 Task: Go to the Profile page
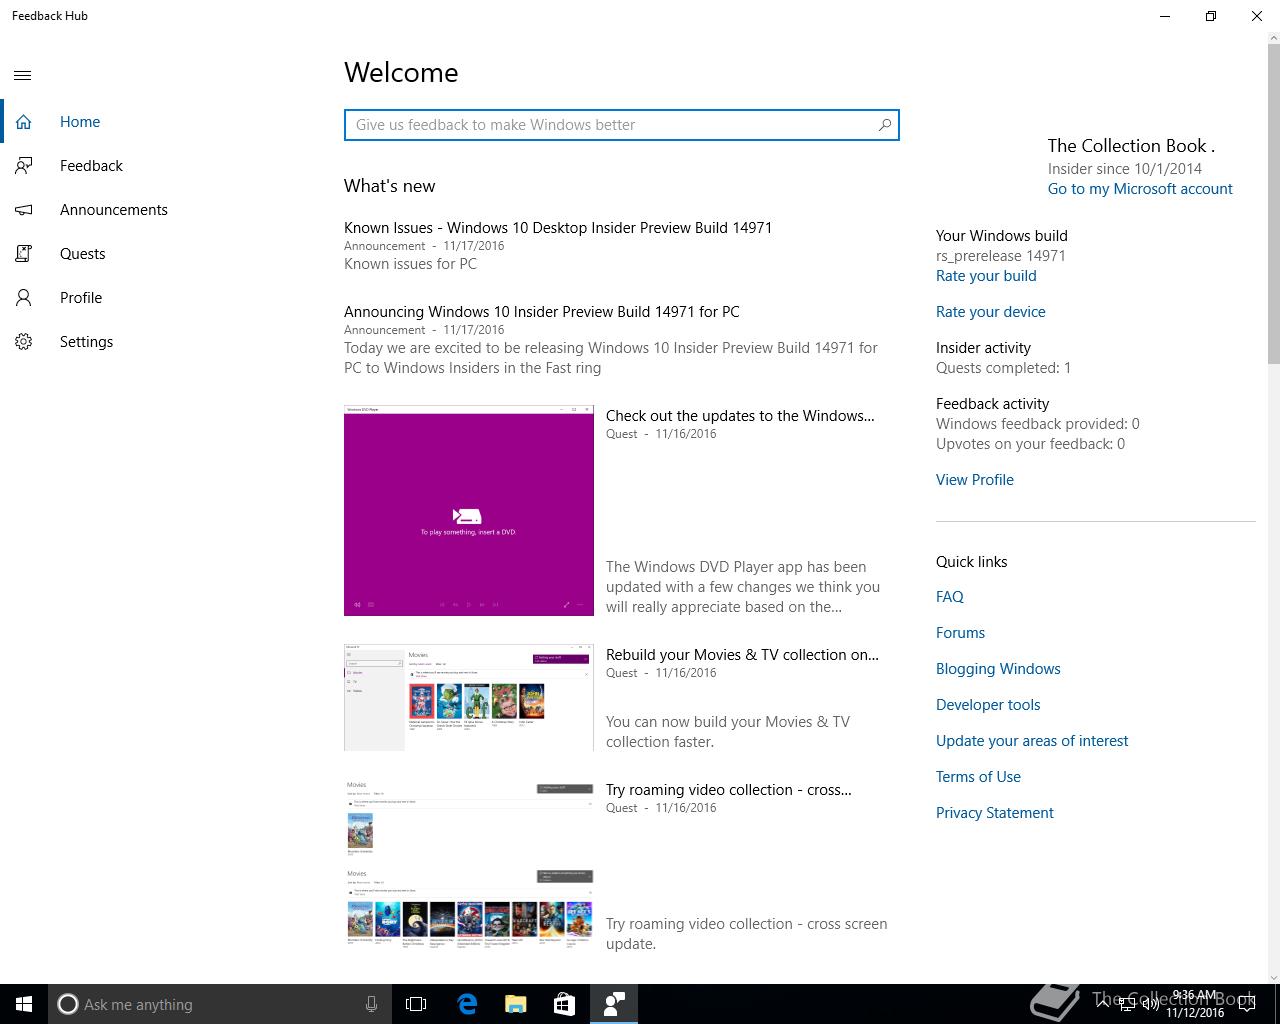click(x=160, y=298)
